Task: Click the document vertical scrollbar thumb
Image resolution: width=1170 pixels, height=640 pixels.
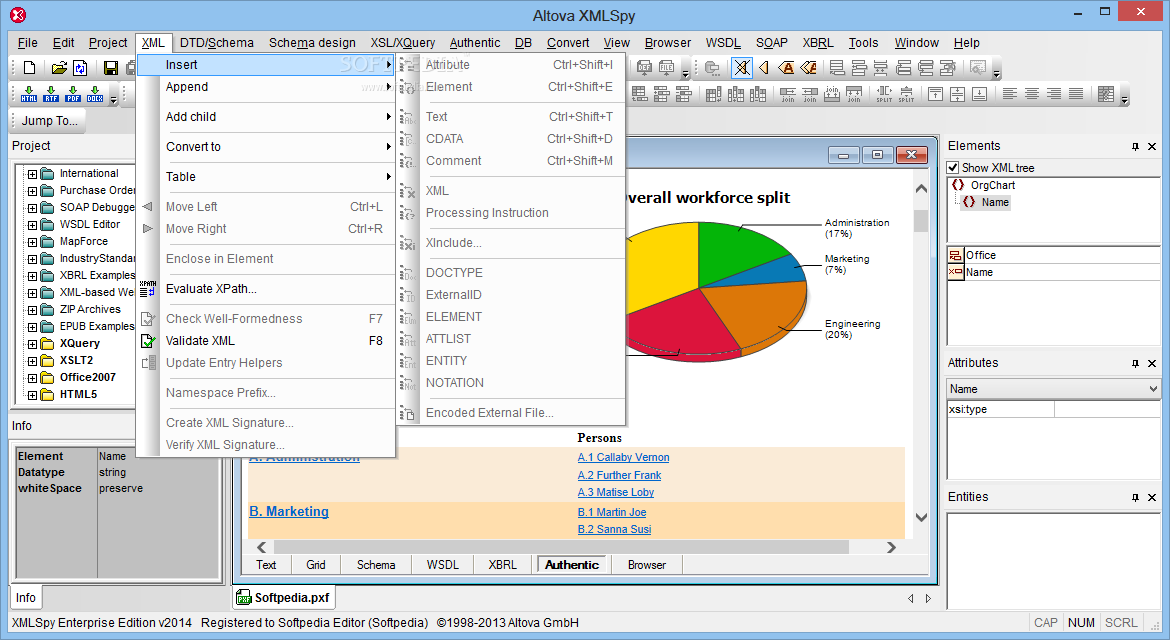Action: coord(921,221)
